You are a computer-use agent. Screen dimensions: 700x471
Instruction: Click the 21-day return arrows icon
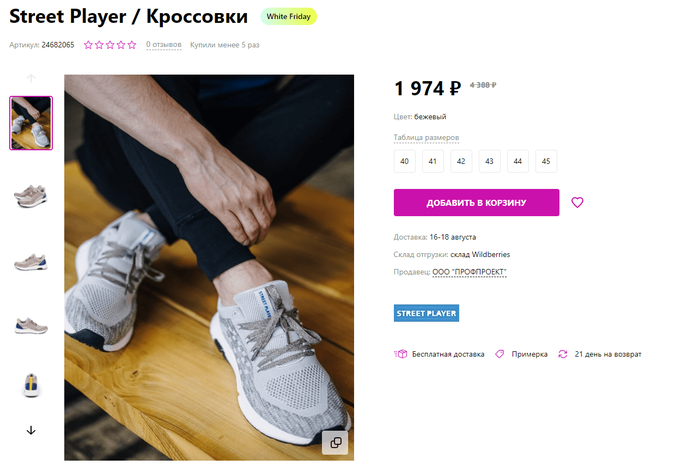(x=563, y=354)
